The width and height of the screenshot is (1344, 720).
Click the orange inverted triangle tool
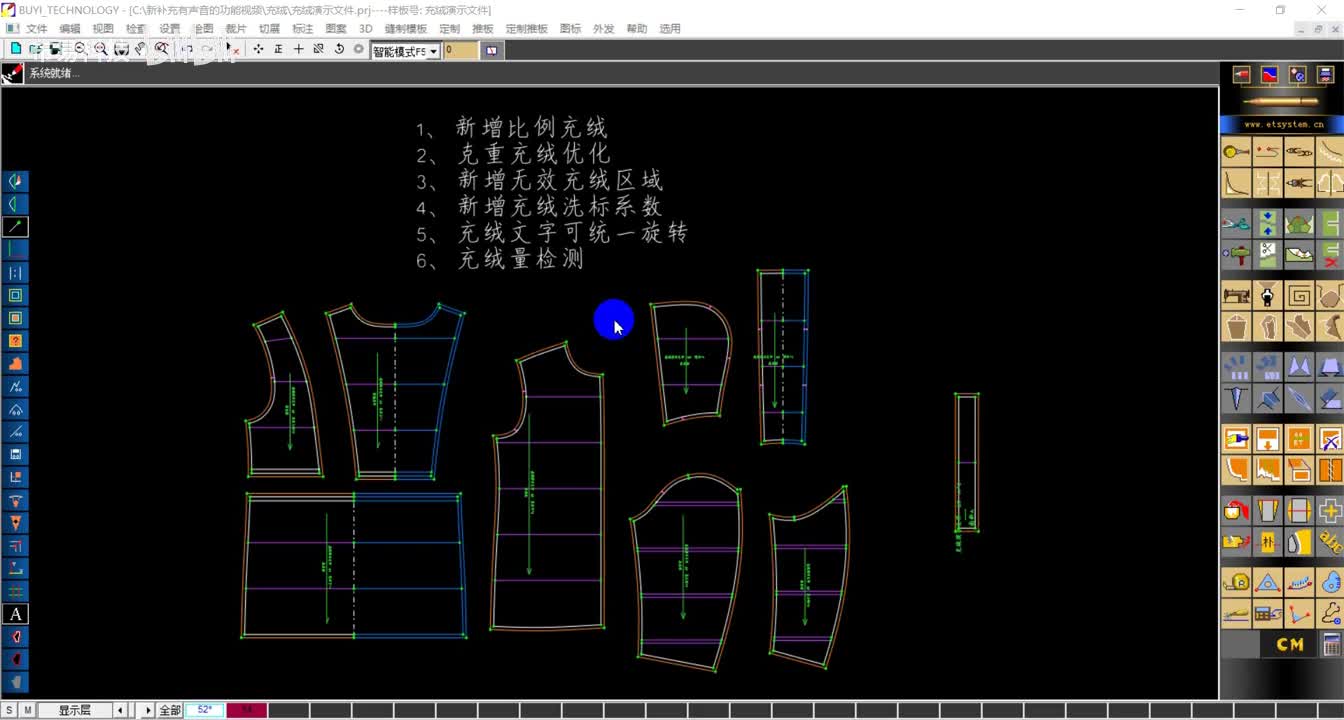click(16, 523)
